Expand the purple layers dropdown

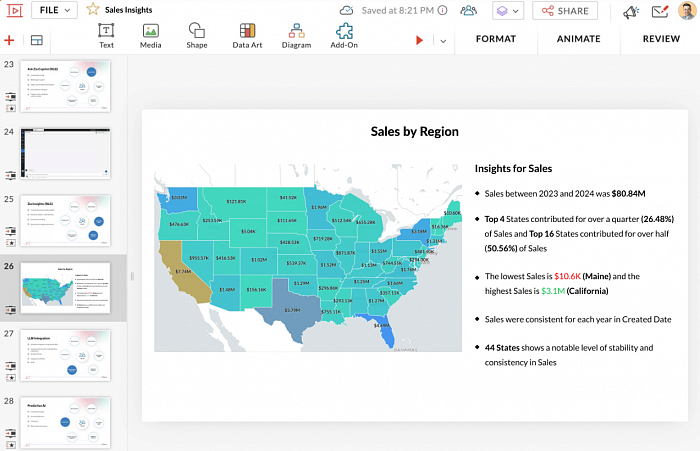508,11
